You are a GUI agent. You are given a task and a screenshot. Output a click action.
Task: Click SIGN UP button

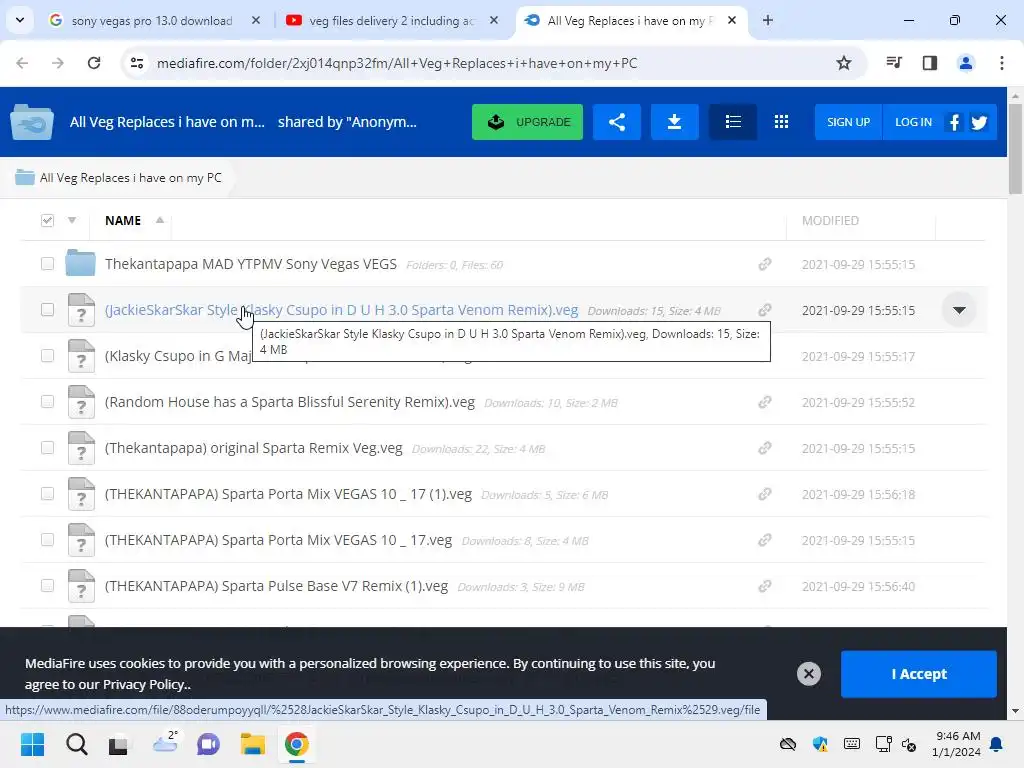848,122
